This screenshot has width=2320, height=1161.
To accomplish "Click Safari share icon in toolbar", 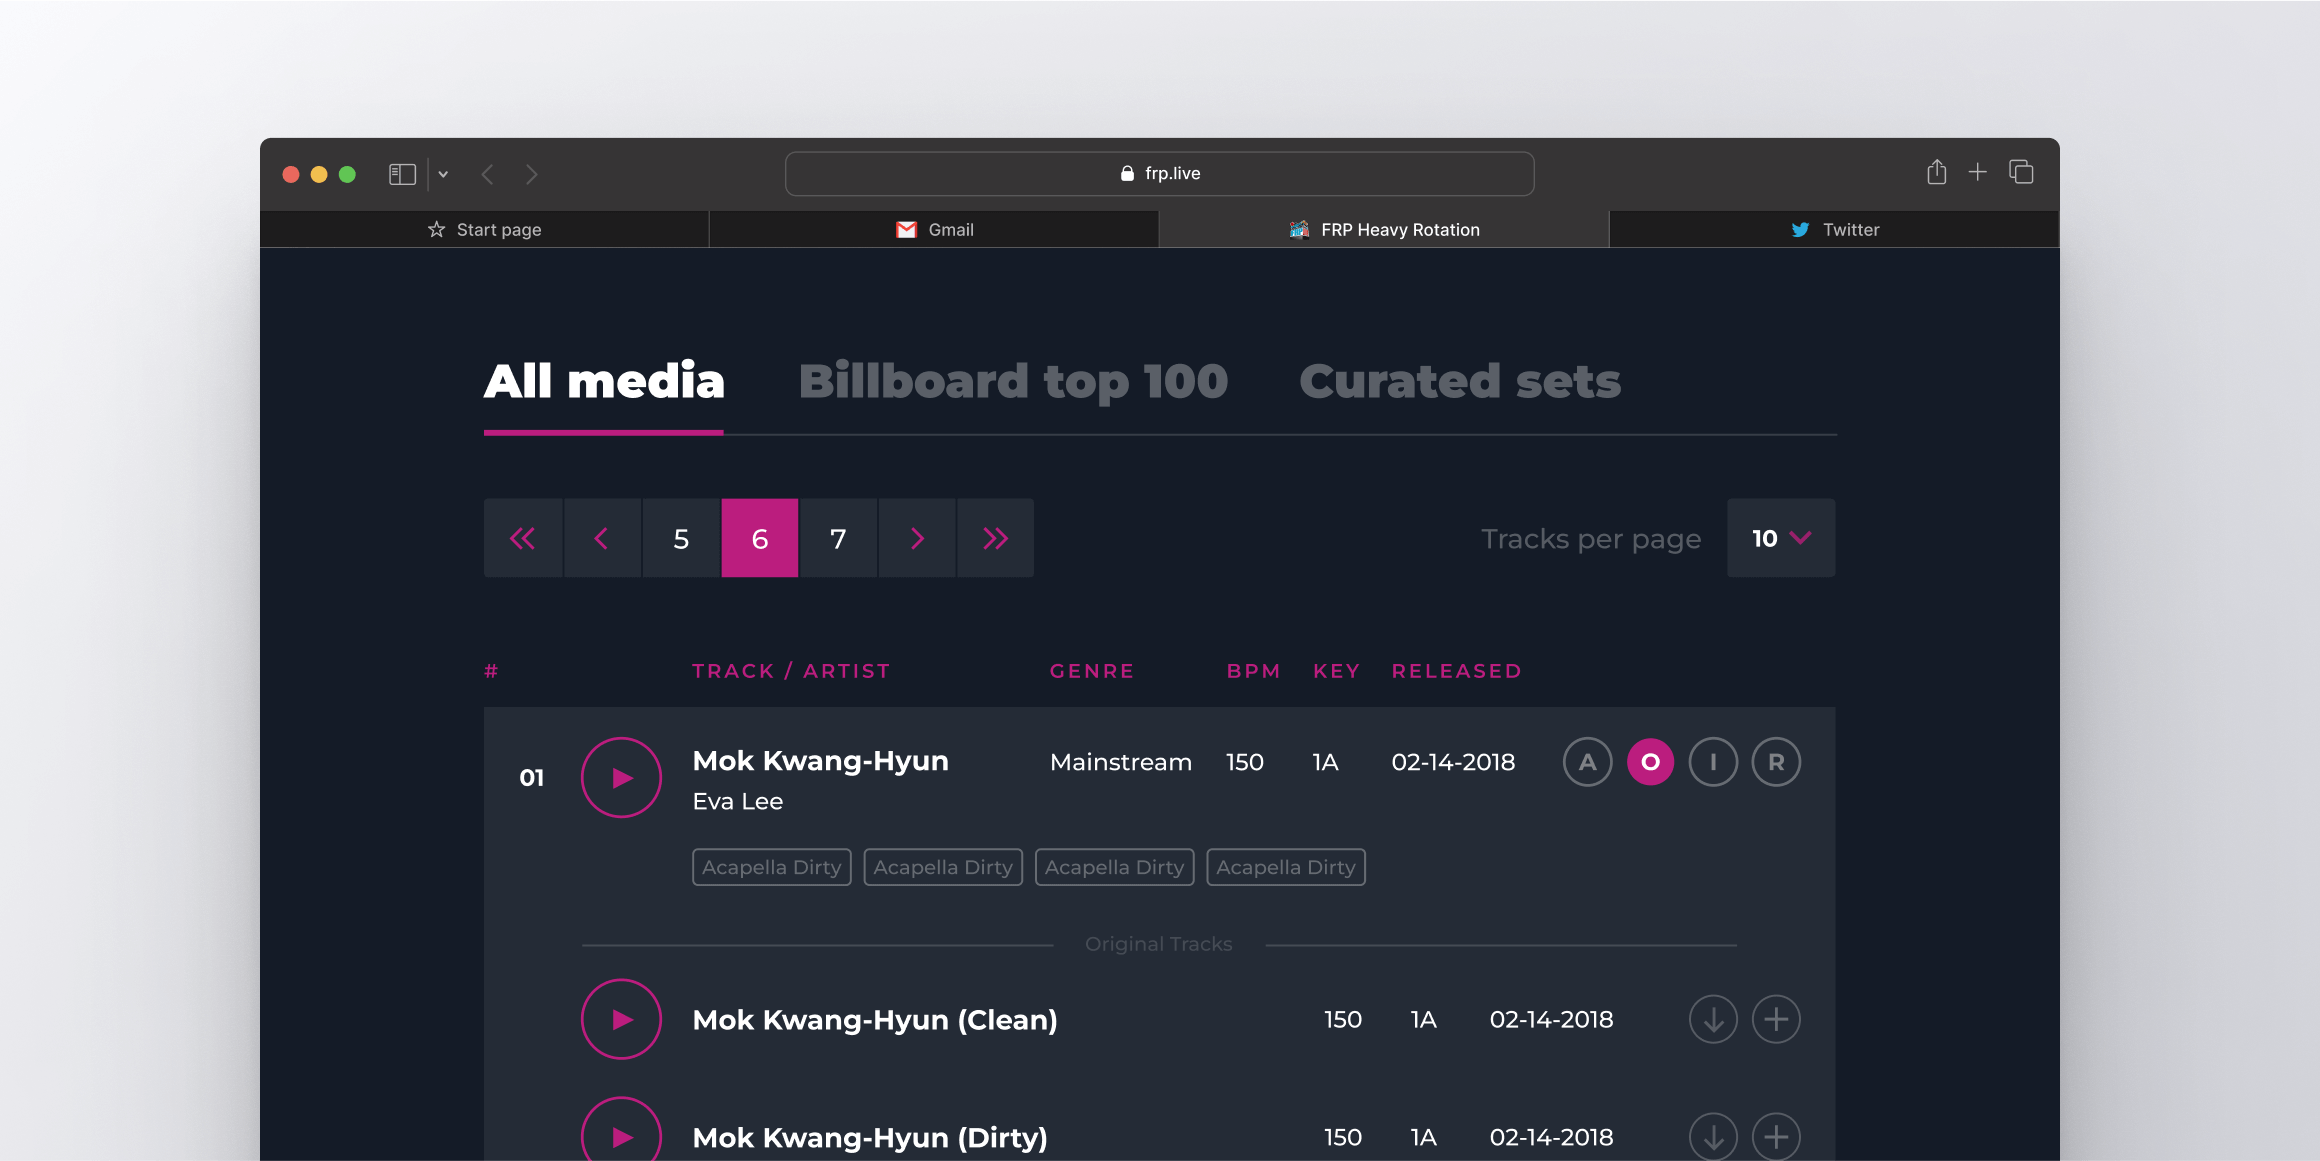I will [x=1936, y=173].
